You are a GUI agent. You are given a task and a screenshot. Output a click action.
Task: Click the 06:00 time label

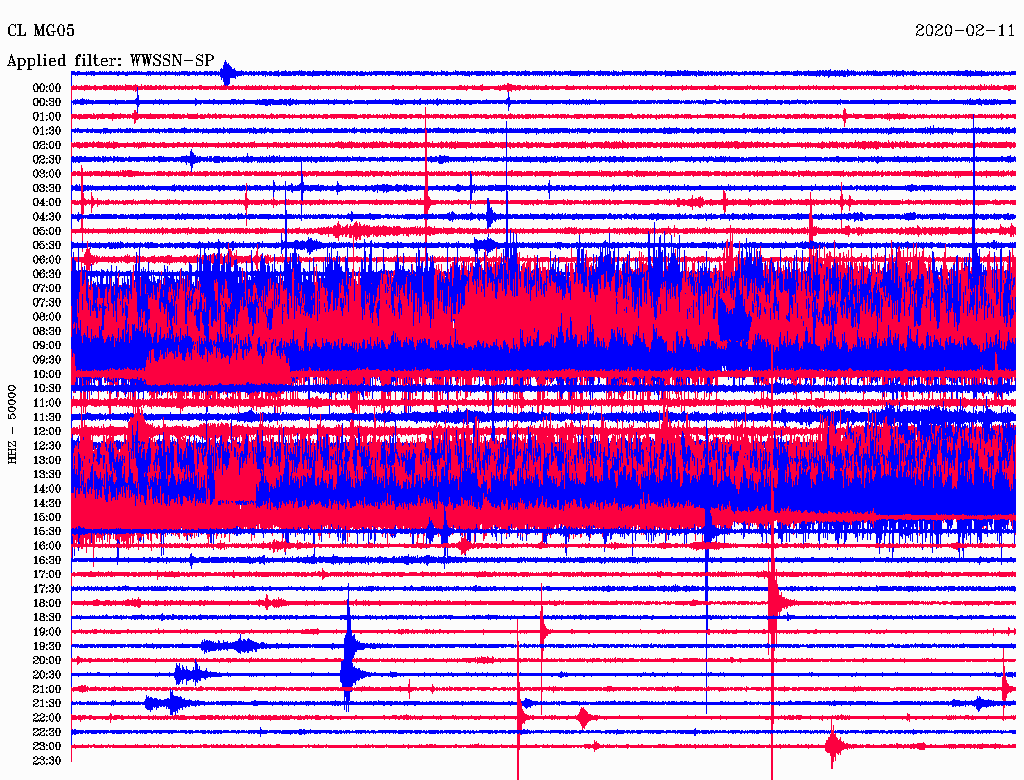click(x=47, y=260)
